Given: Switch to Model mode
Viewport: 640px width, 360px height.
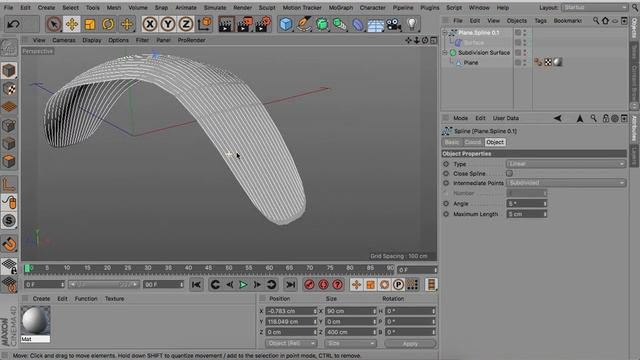Looking at the screenshot, I should point(9,71).
